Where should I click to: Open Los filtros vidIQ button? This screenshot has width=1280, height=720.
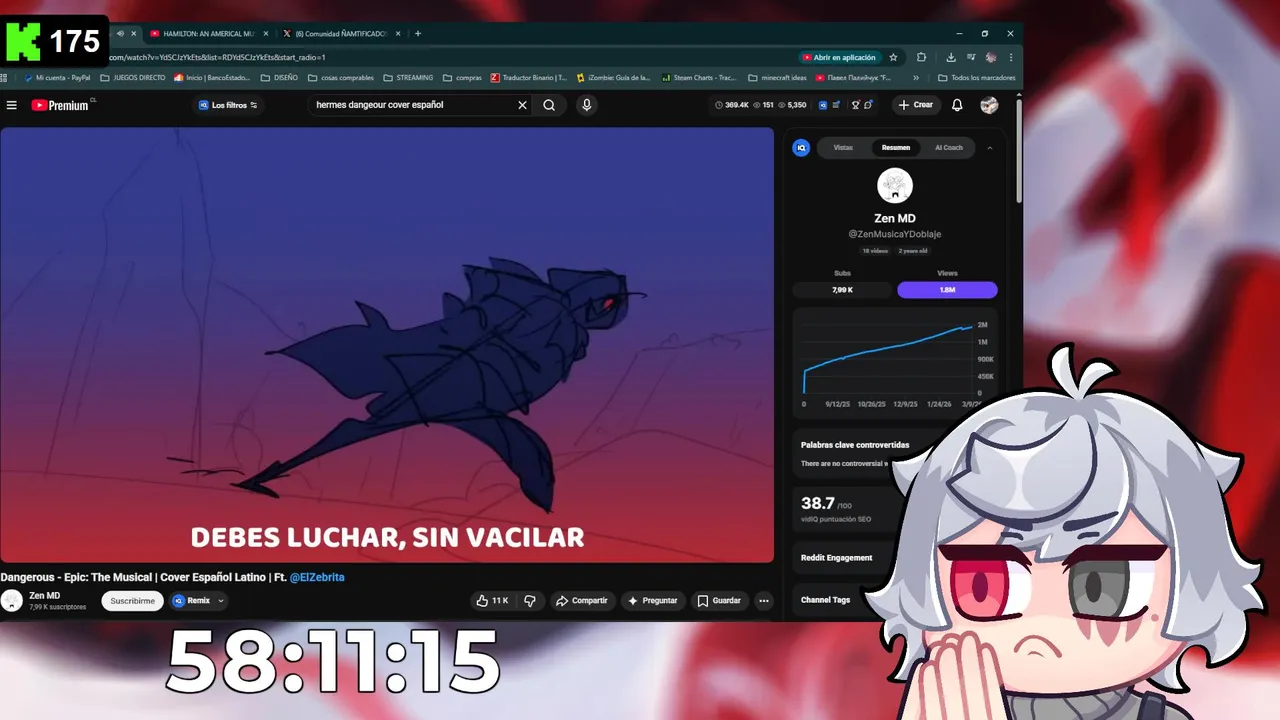228,105
